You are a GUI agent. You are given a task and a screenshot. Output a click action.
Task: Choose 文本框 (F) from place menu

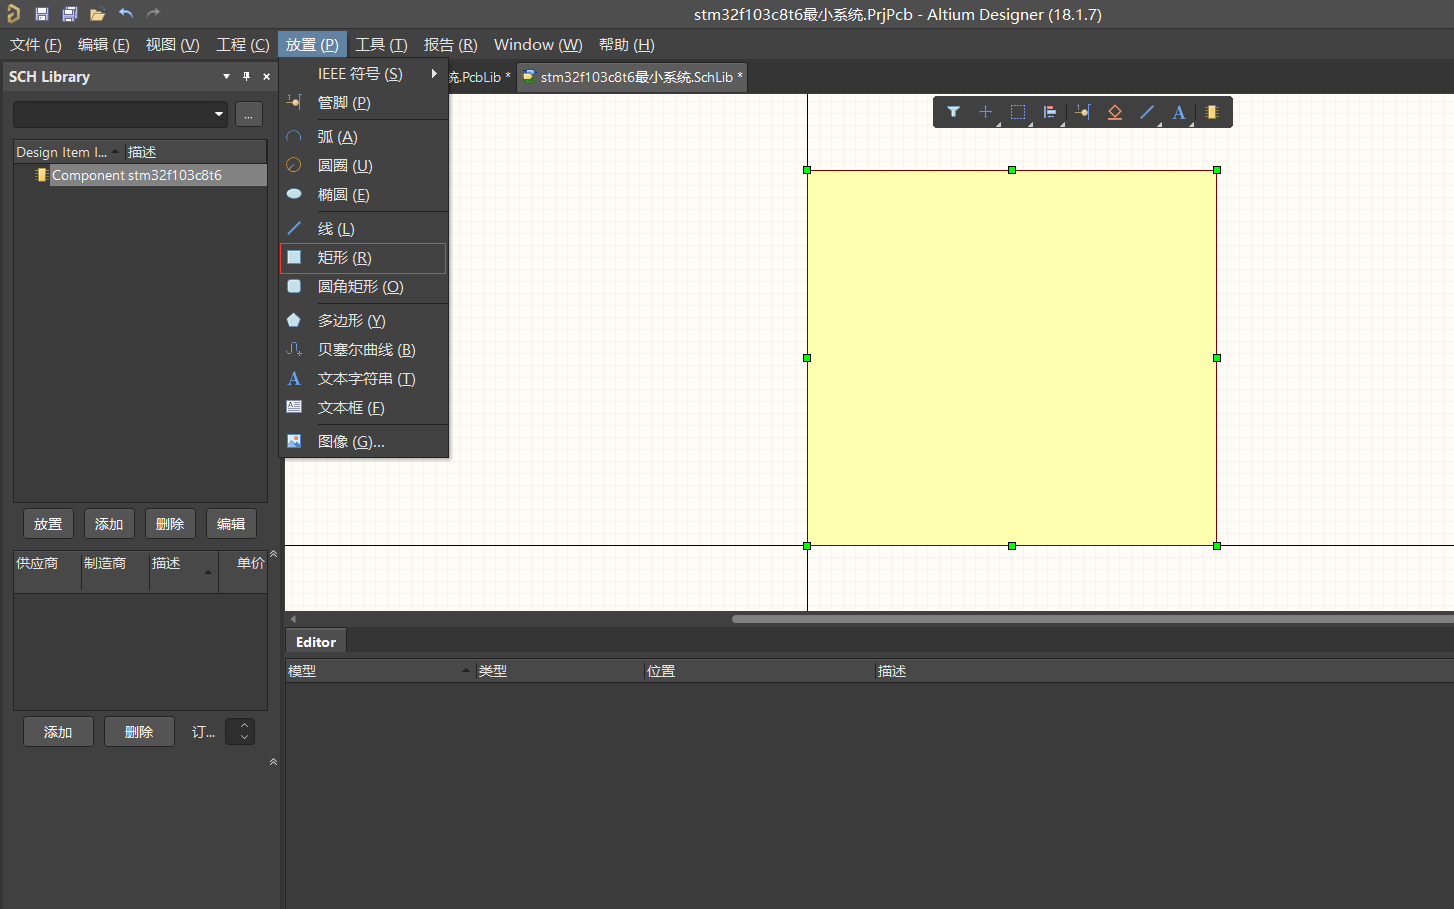tap(362, 408)
